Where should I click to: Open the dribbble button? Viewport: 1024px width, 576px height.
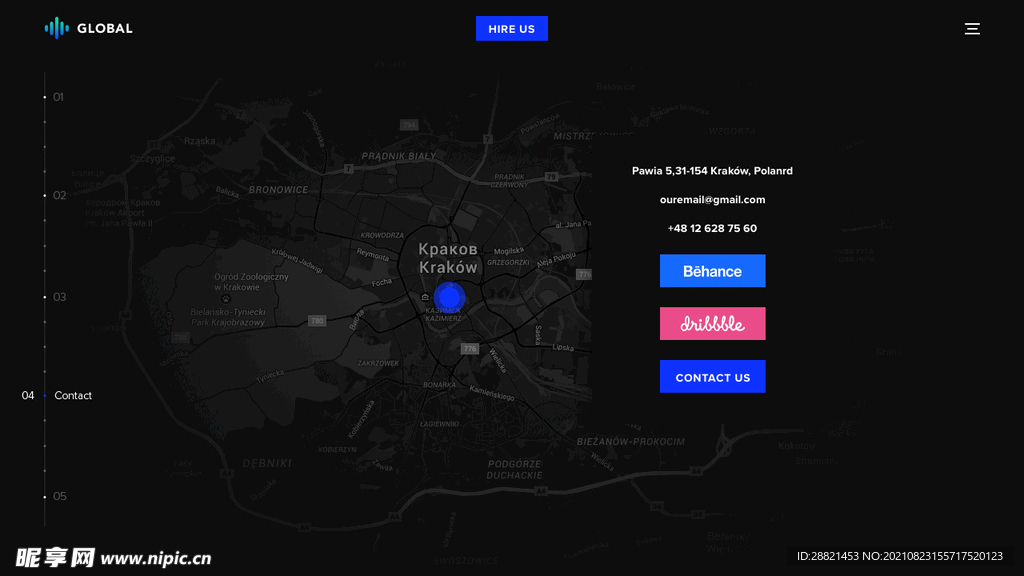point(712,323)
